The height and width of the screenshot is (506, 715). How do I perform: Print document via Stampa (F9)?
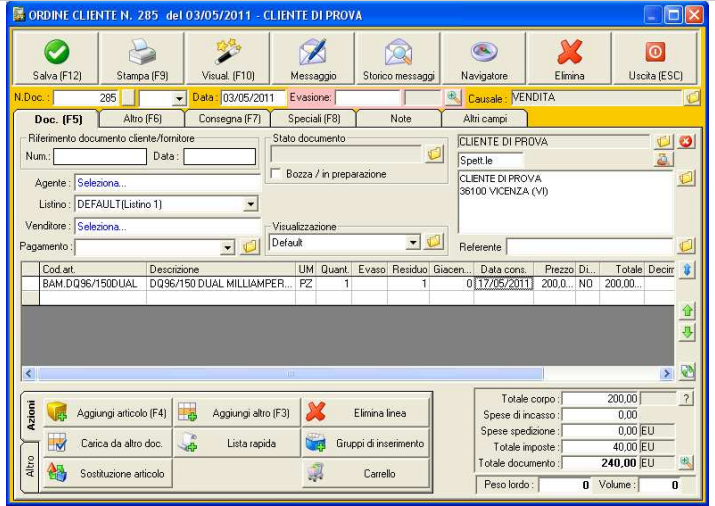coord(142,58)
